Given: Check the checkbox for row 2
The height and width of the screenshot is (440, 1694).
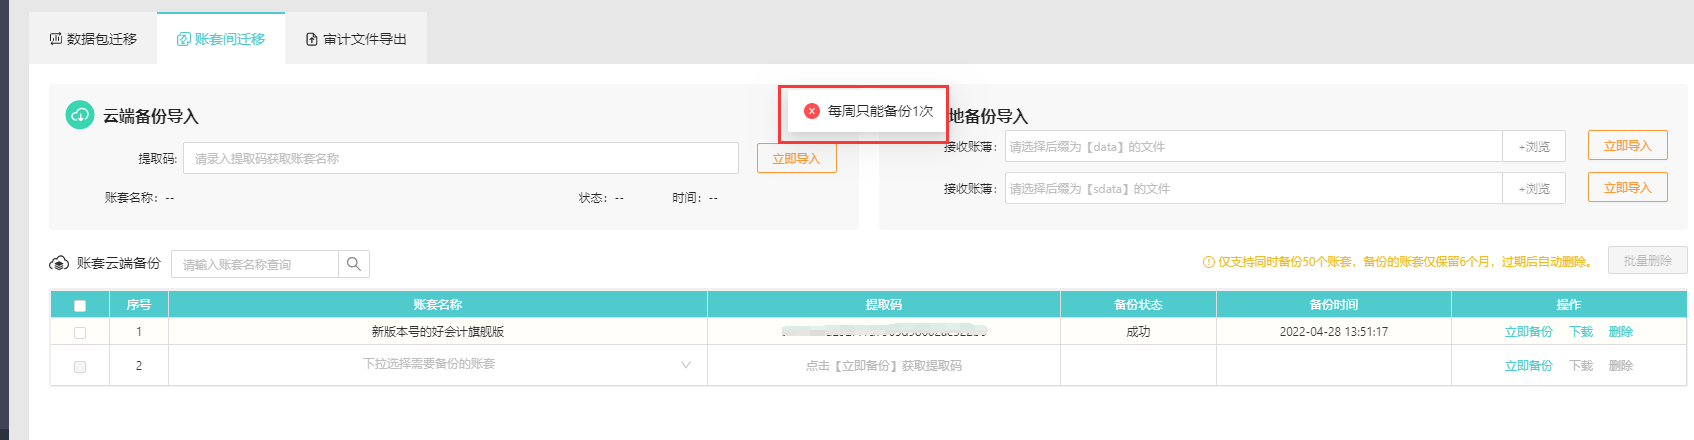Looking at the screenshot, I should tap(80, 366).
